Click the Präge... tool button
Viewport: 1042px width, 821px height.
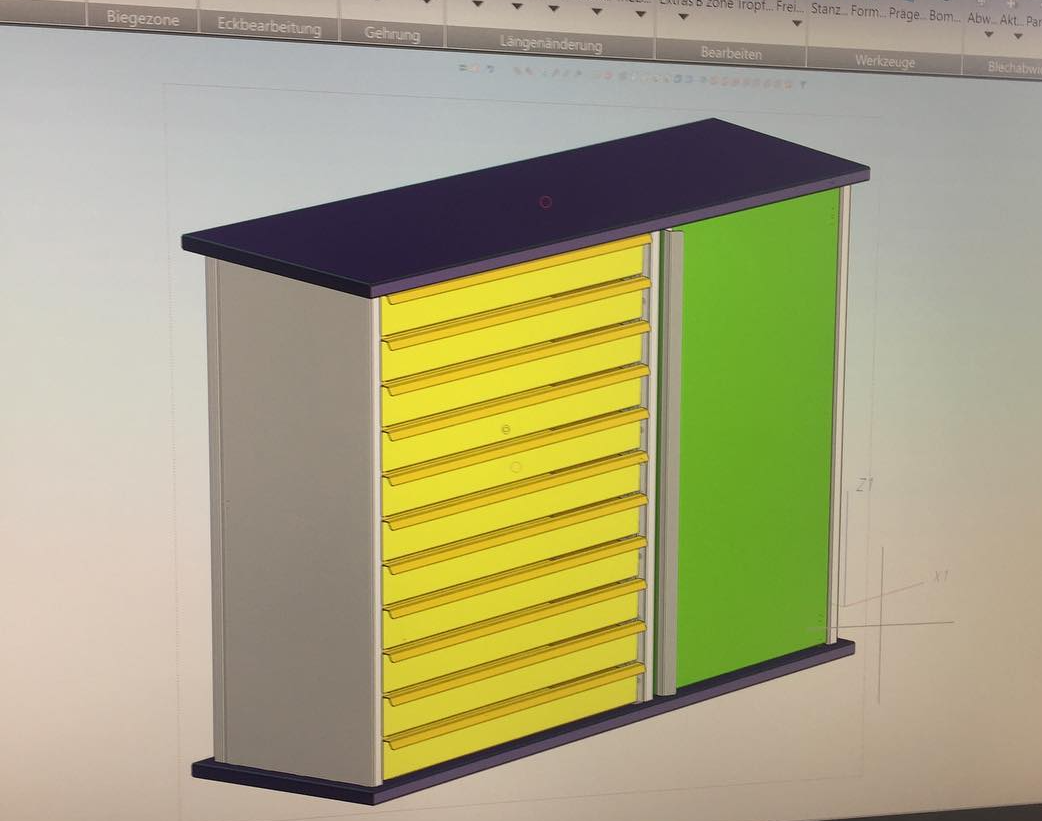pos(906,13)
